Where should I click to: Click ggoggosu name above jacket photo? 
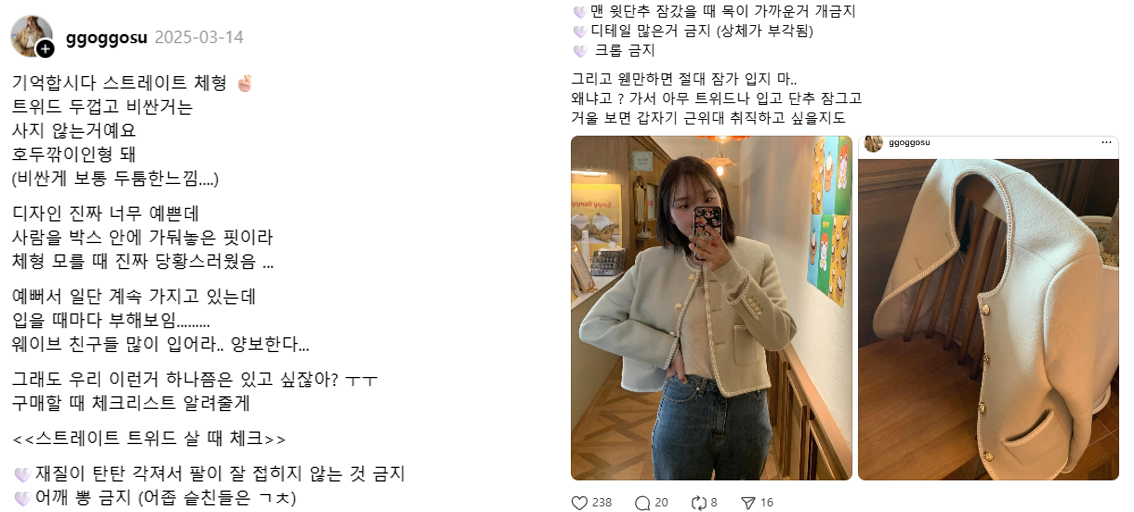[909, 142]
